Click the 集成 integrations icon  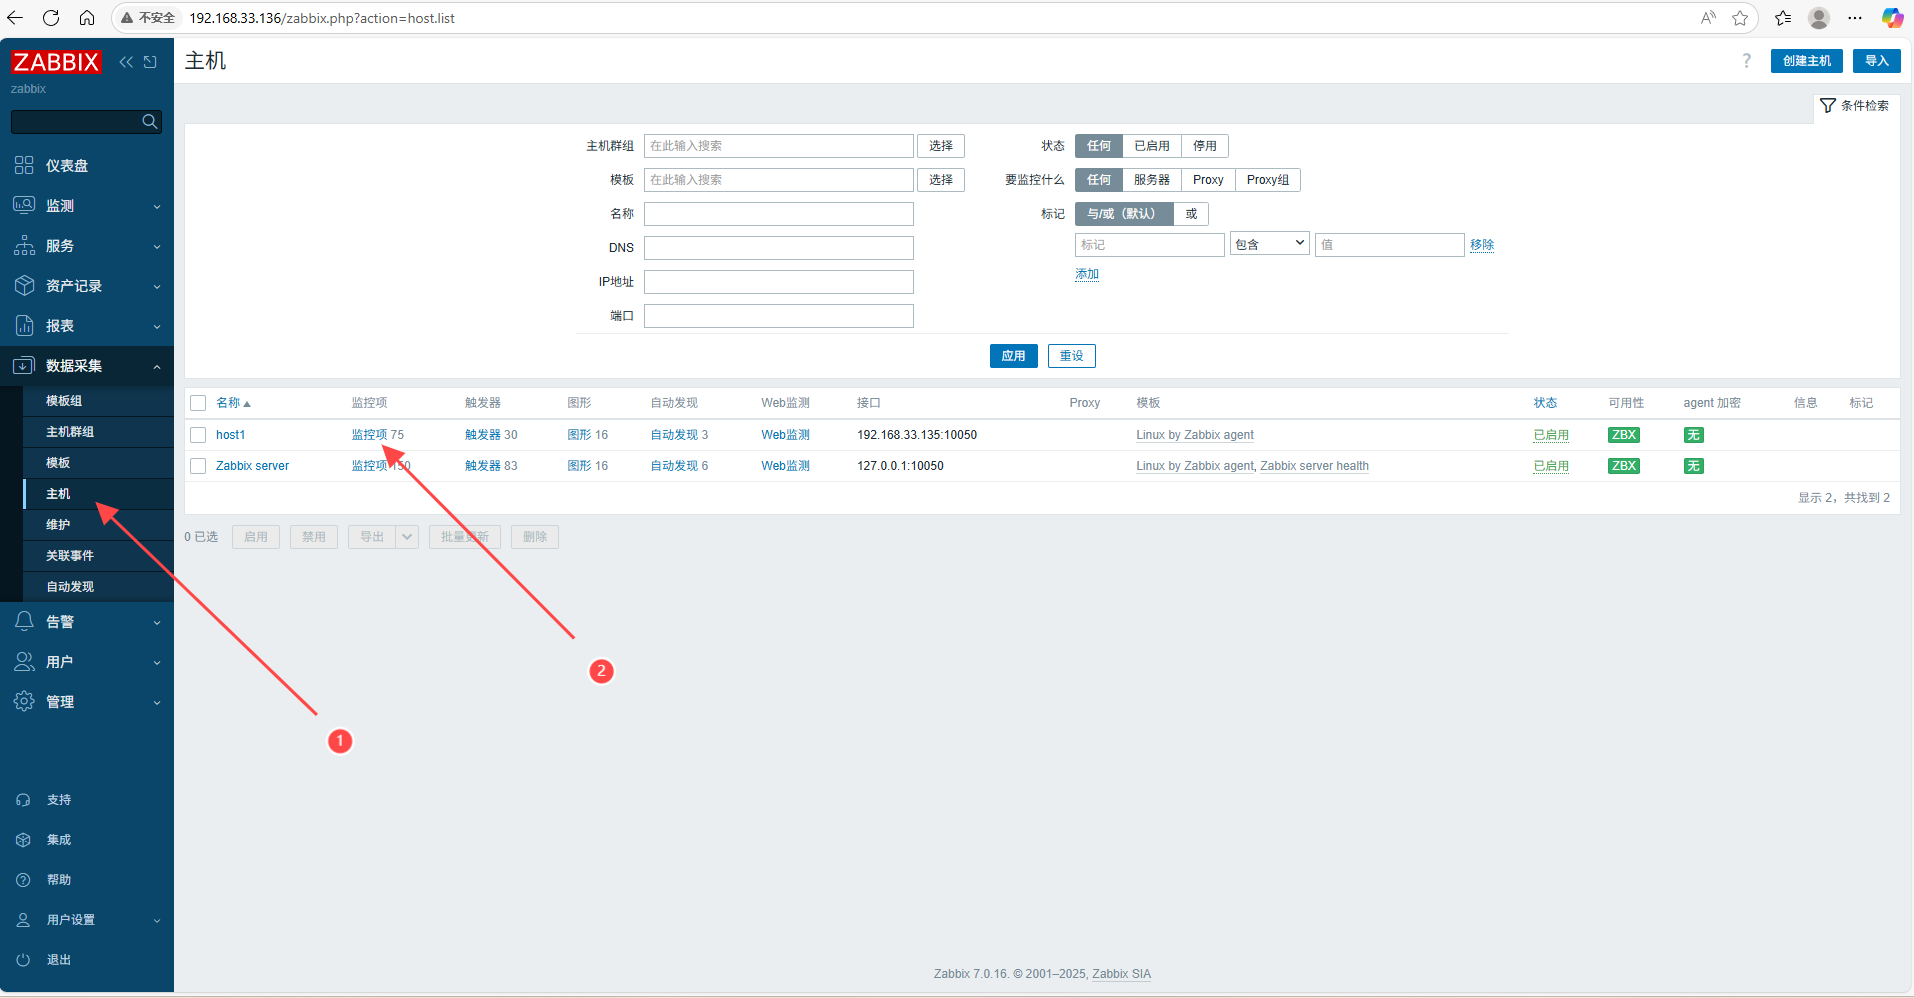[x=23, y=840]
